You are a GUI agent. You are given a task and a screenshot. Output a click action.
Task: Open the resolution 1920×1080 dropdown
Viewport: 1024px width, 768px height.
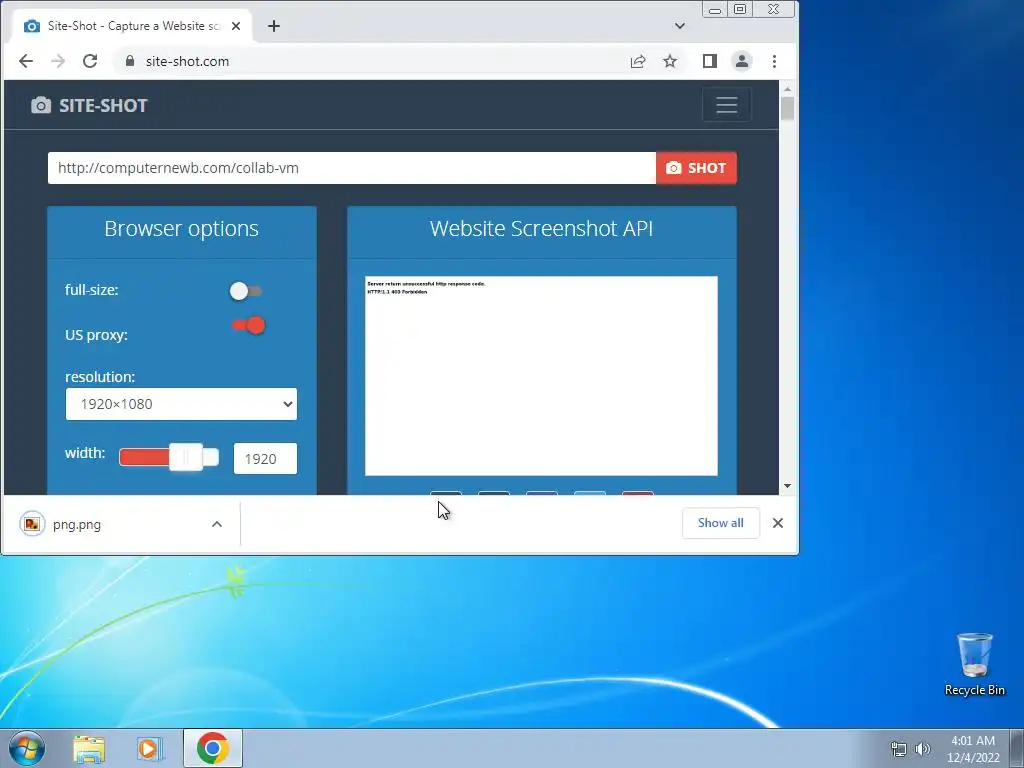181,404
